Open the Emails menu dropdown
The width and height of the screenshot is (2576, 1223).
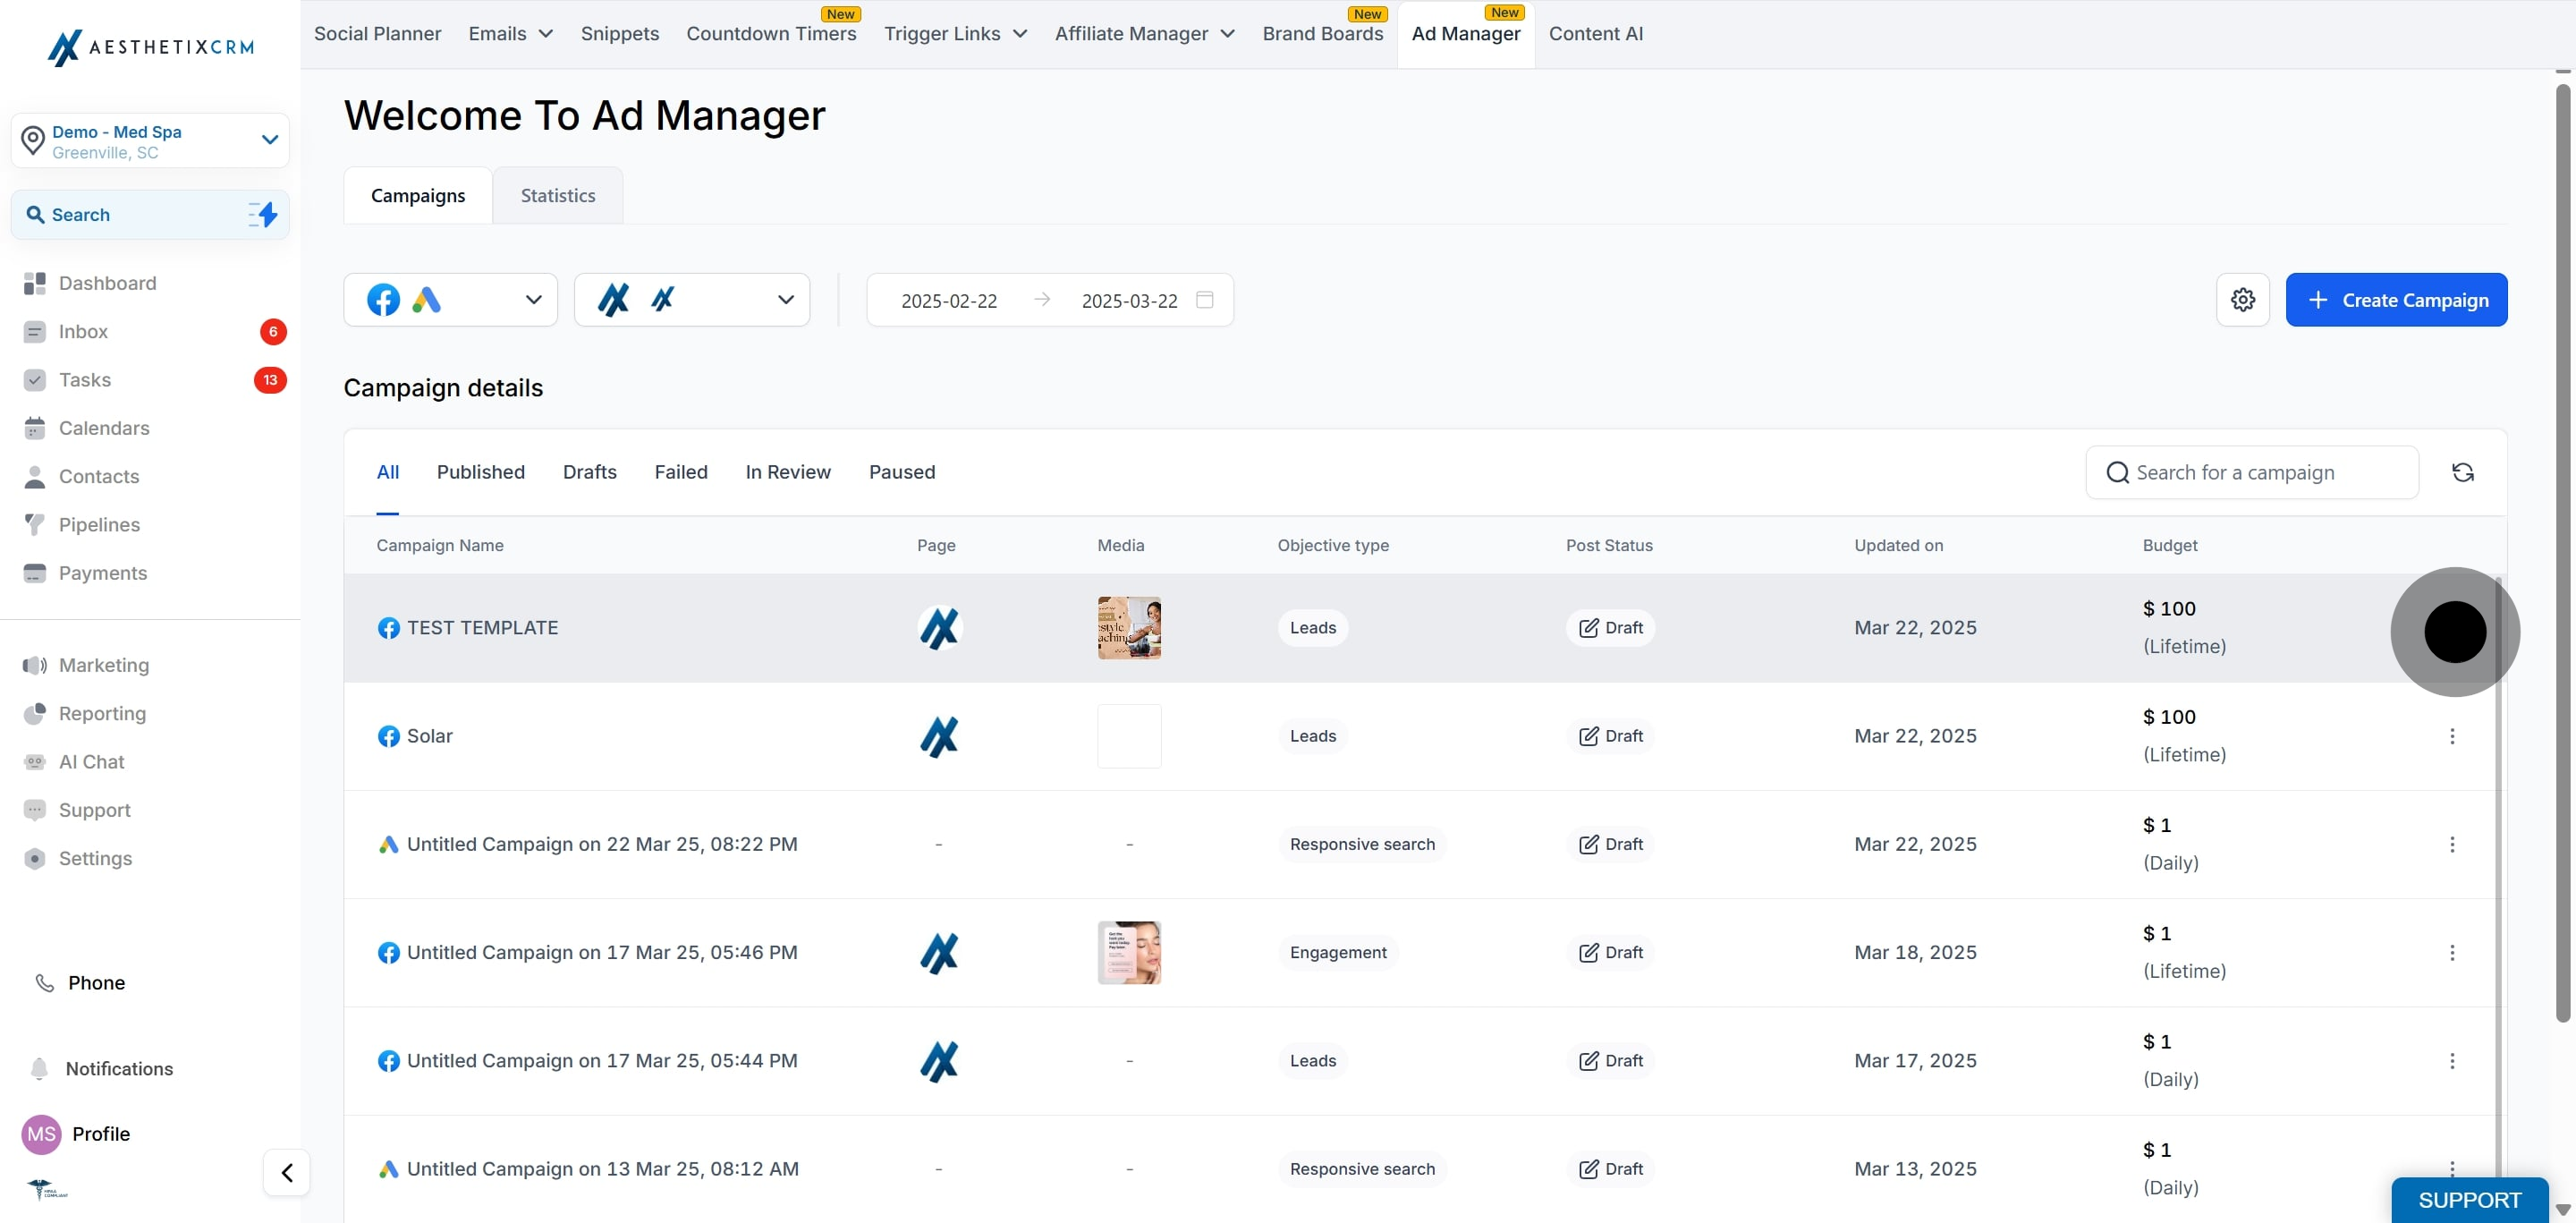510,34
